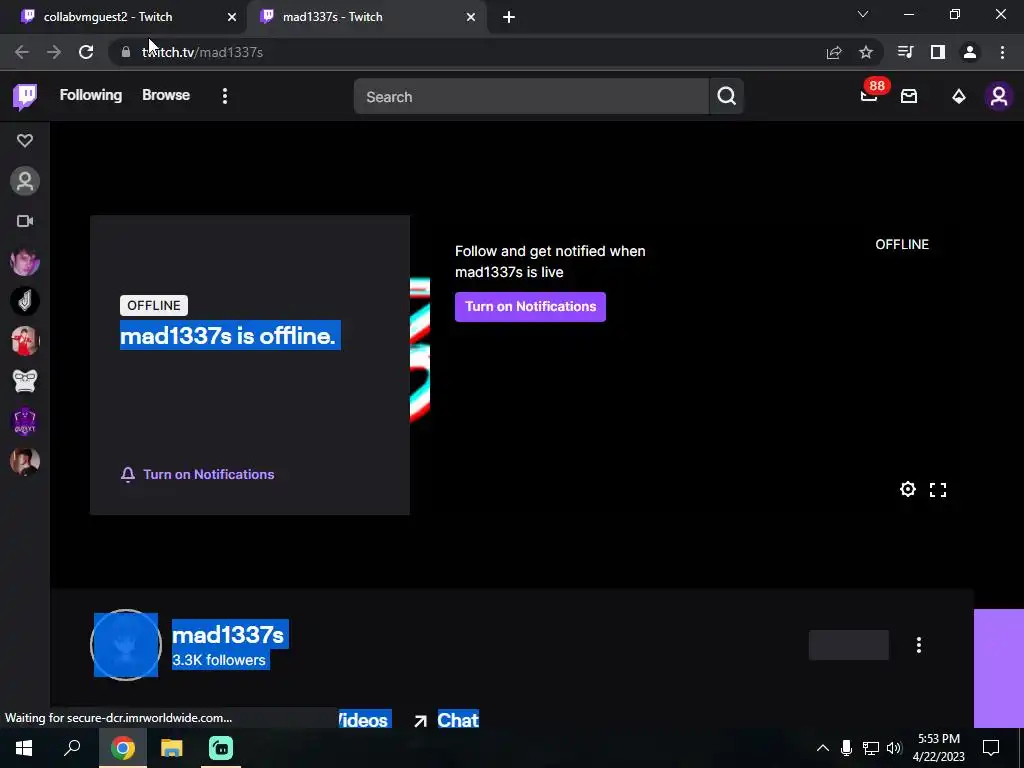Switch to the collabvmguest2 - Twitch tab

coord(125,17)
